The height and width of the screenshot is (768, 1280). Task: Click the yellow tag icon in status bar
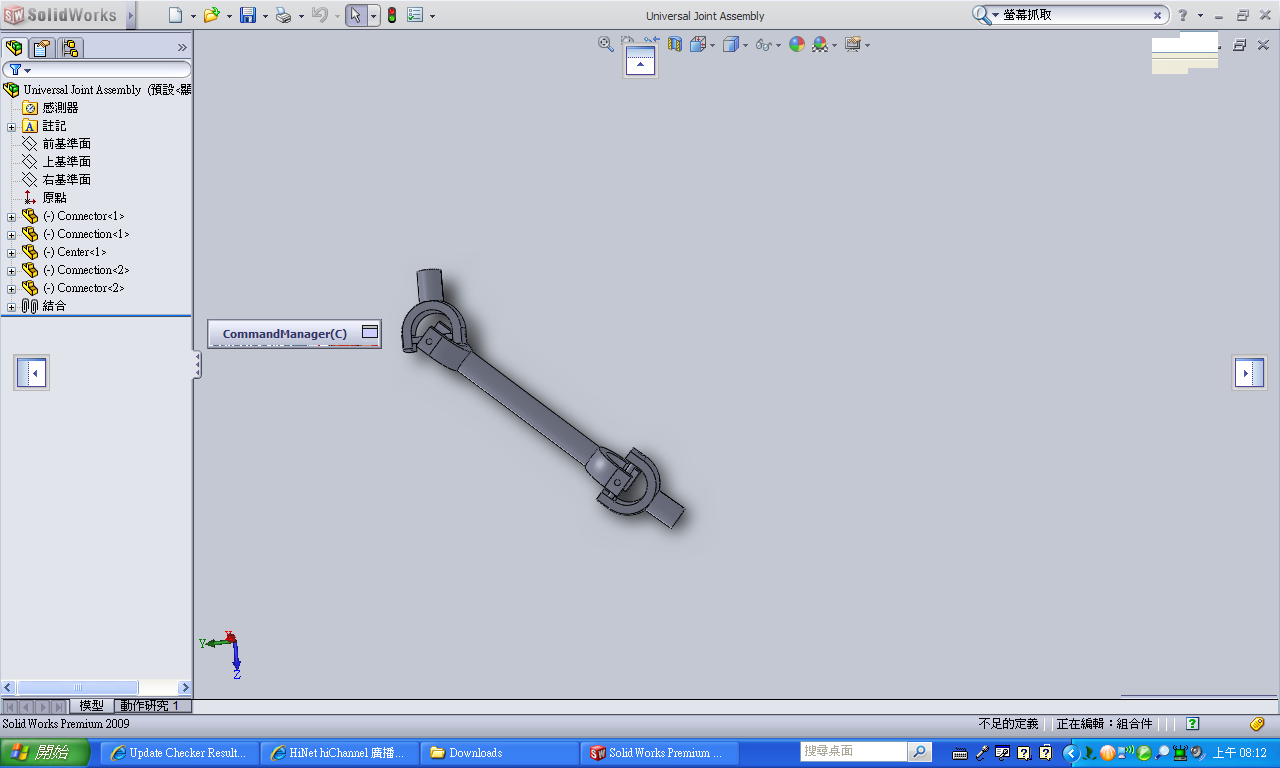click(x=1258, y=724)
